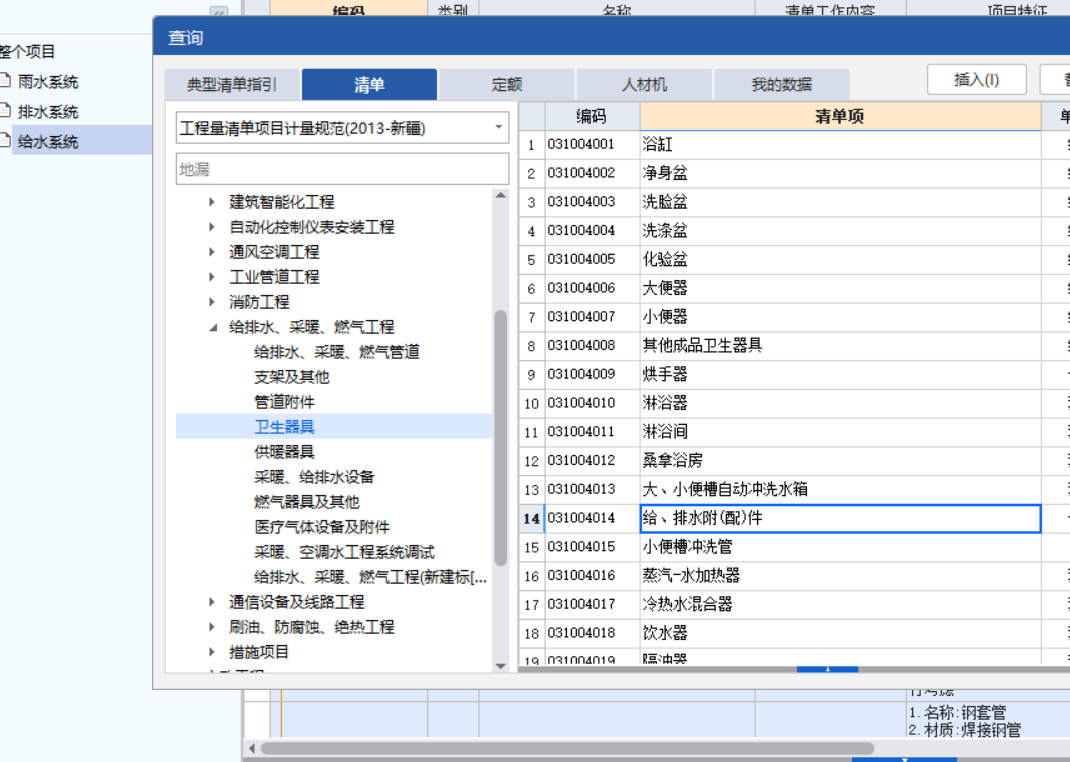Expand the 通风空调工程 tree node
Viewport: 1070px width, 762px height.
point(211,251)
